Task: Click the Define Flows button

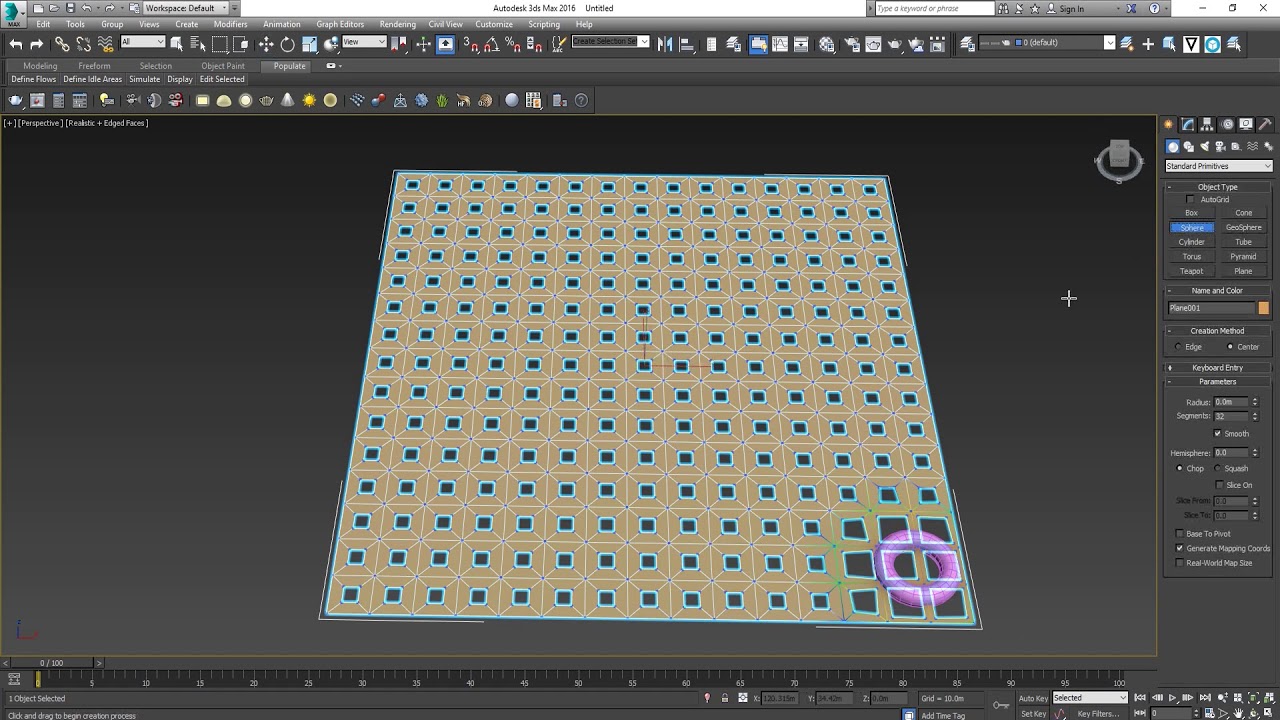Action: tap(34, 79)
